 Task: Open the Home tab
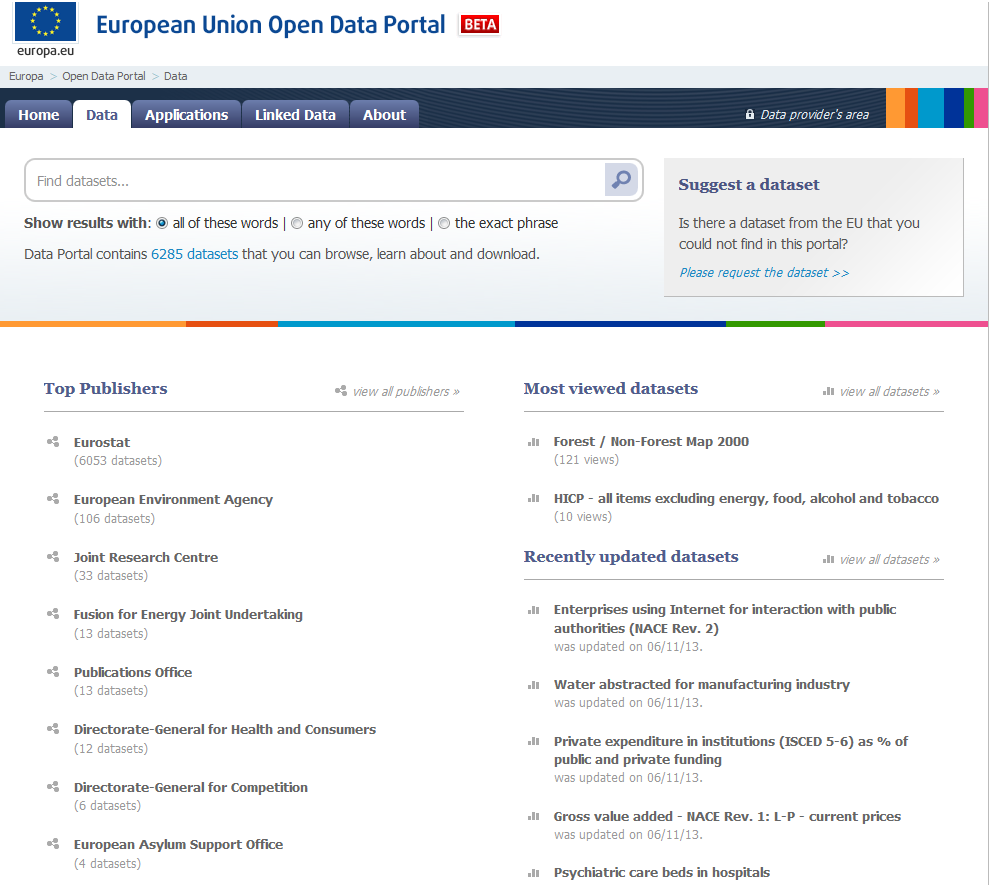click(x=38, y=114)
